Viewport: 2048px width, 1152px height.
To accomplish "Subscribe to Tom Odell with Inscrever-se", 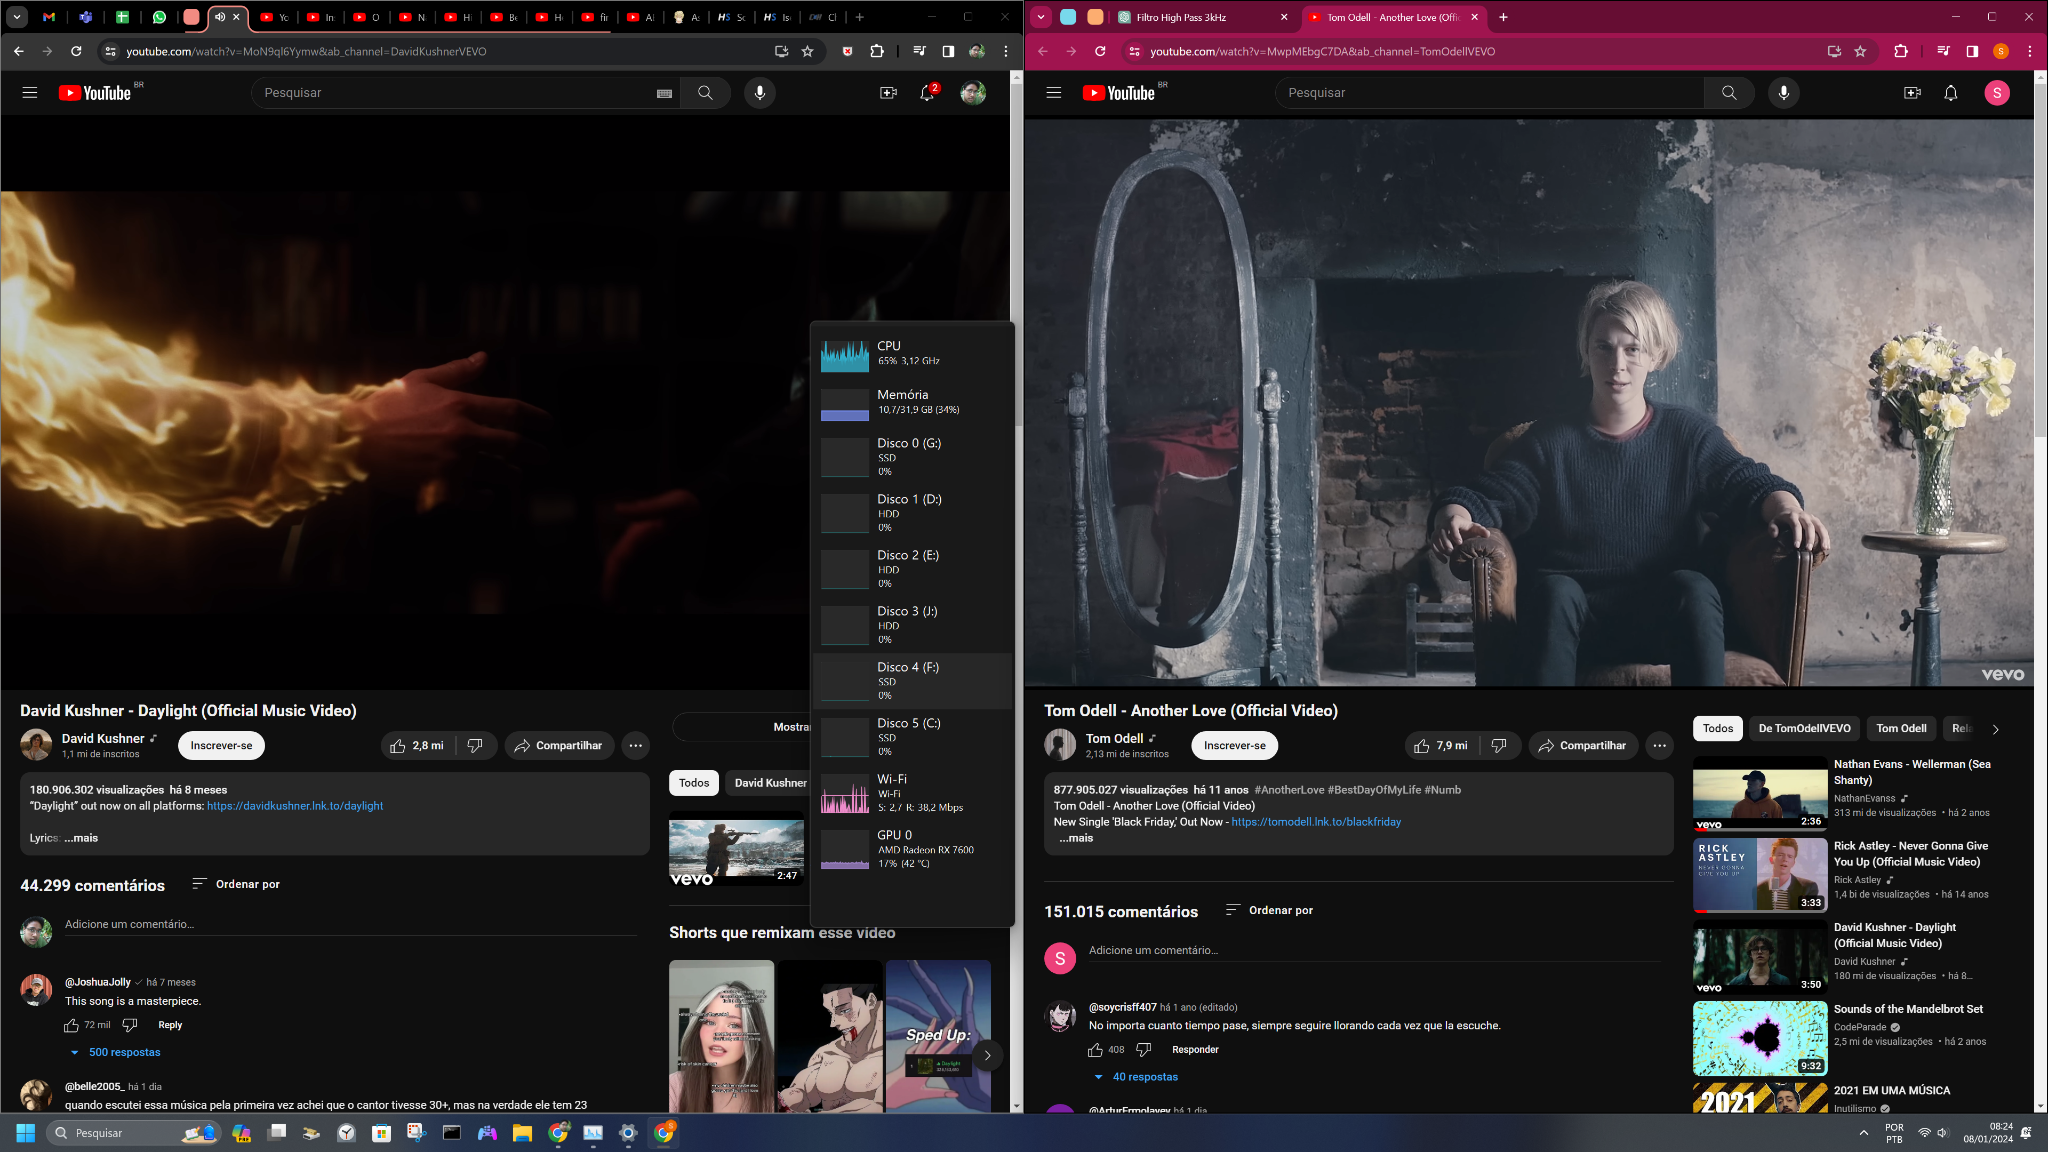I will pyautogui.click(x=1235, y=746).
